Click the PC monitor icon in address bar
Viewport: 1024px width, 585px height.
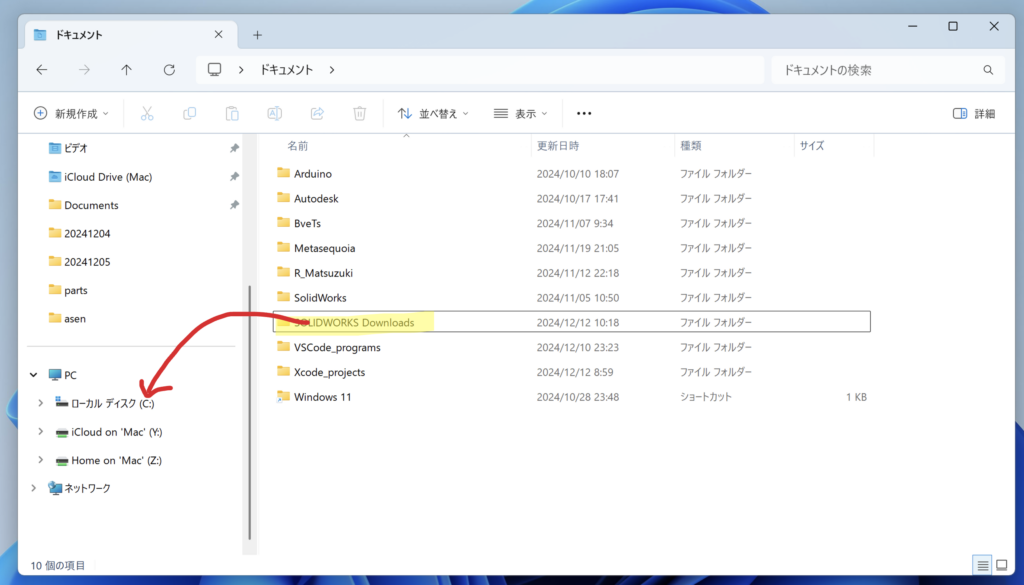[214, 70]
